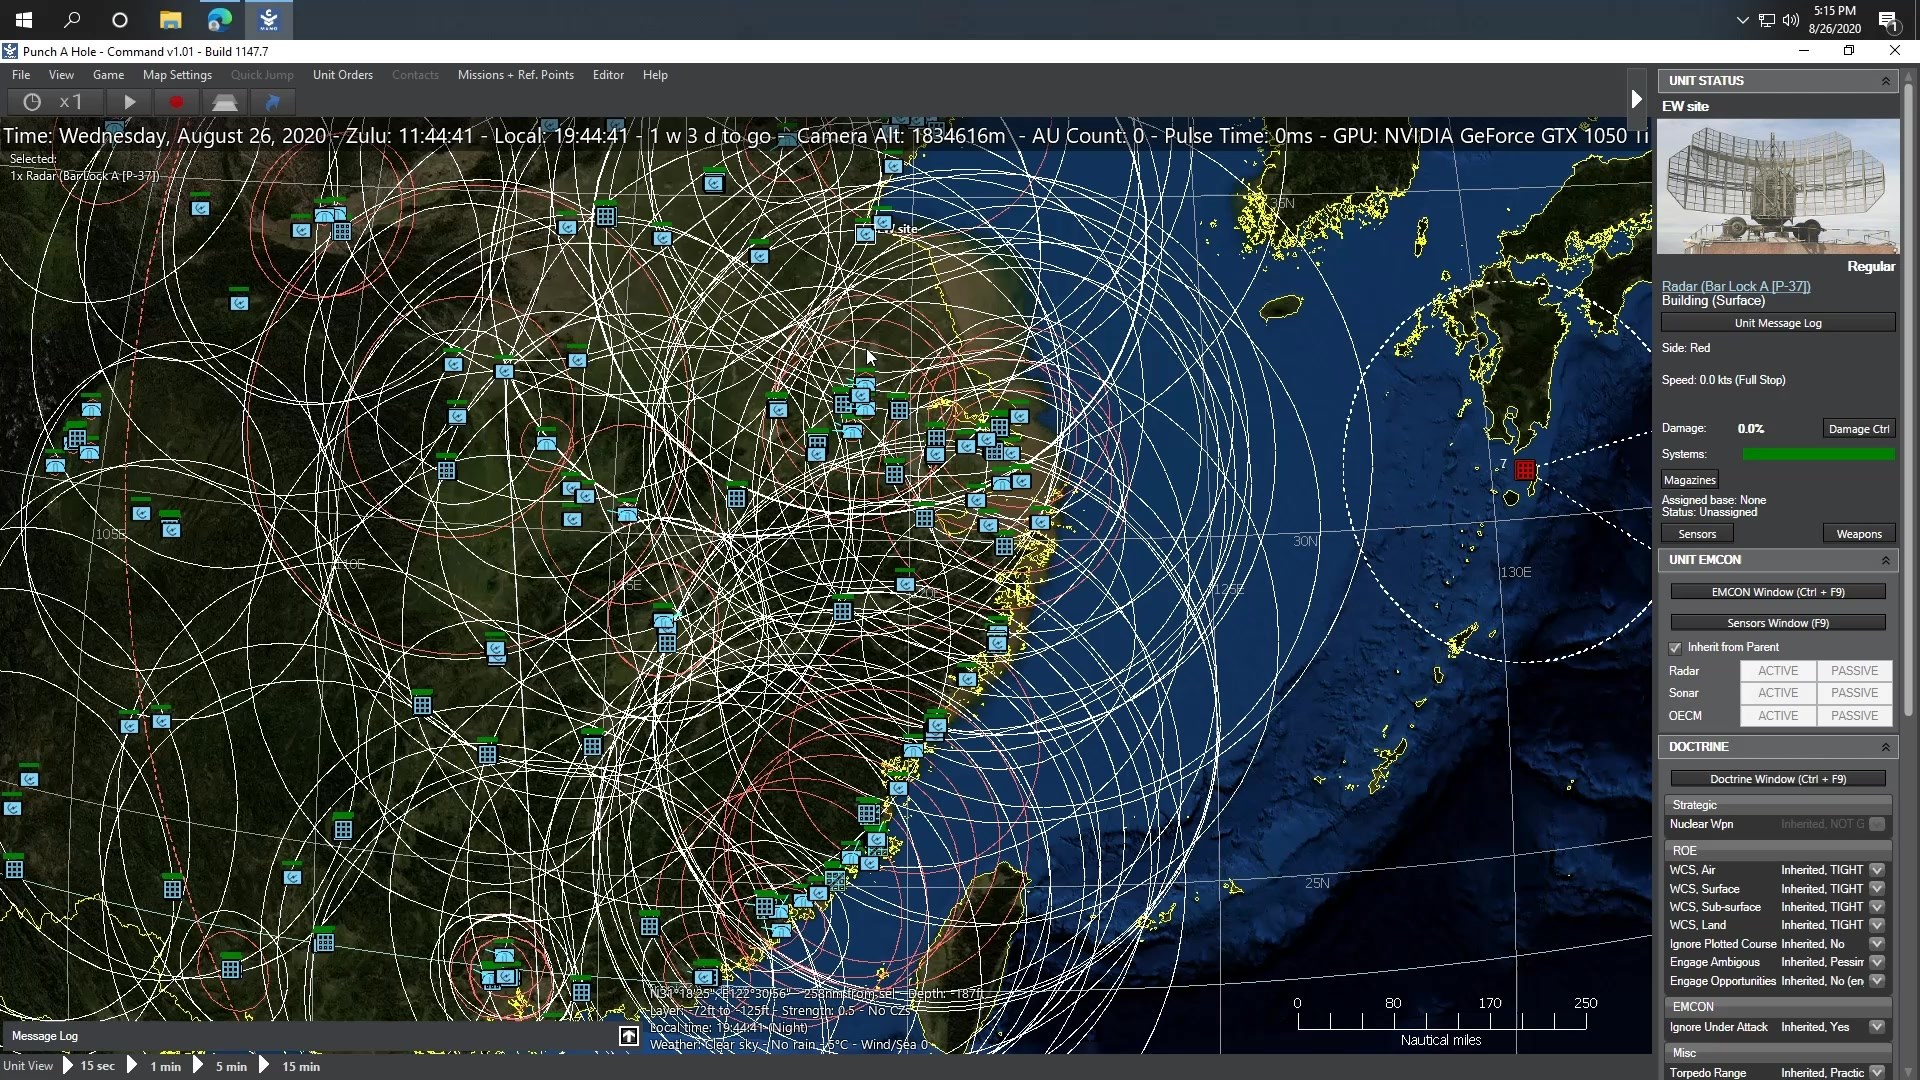Open the Magazines window

click(1690, 481)
